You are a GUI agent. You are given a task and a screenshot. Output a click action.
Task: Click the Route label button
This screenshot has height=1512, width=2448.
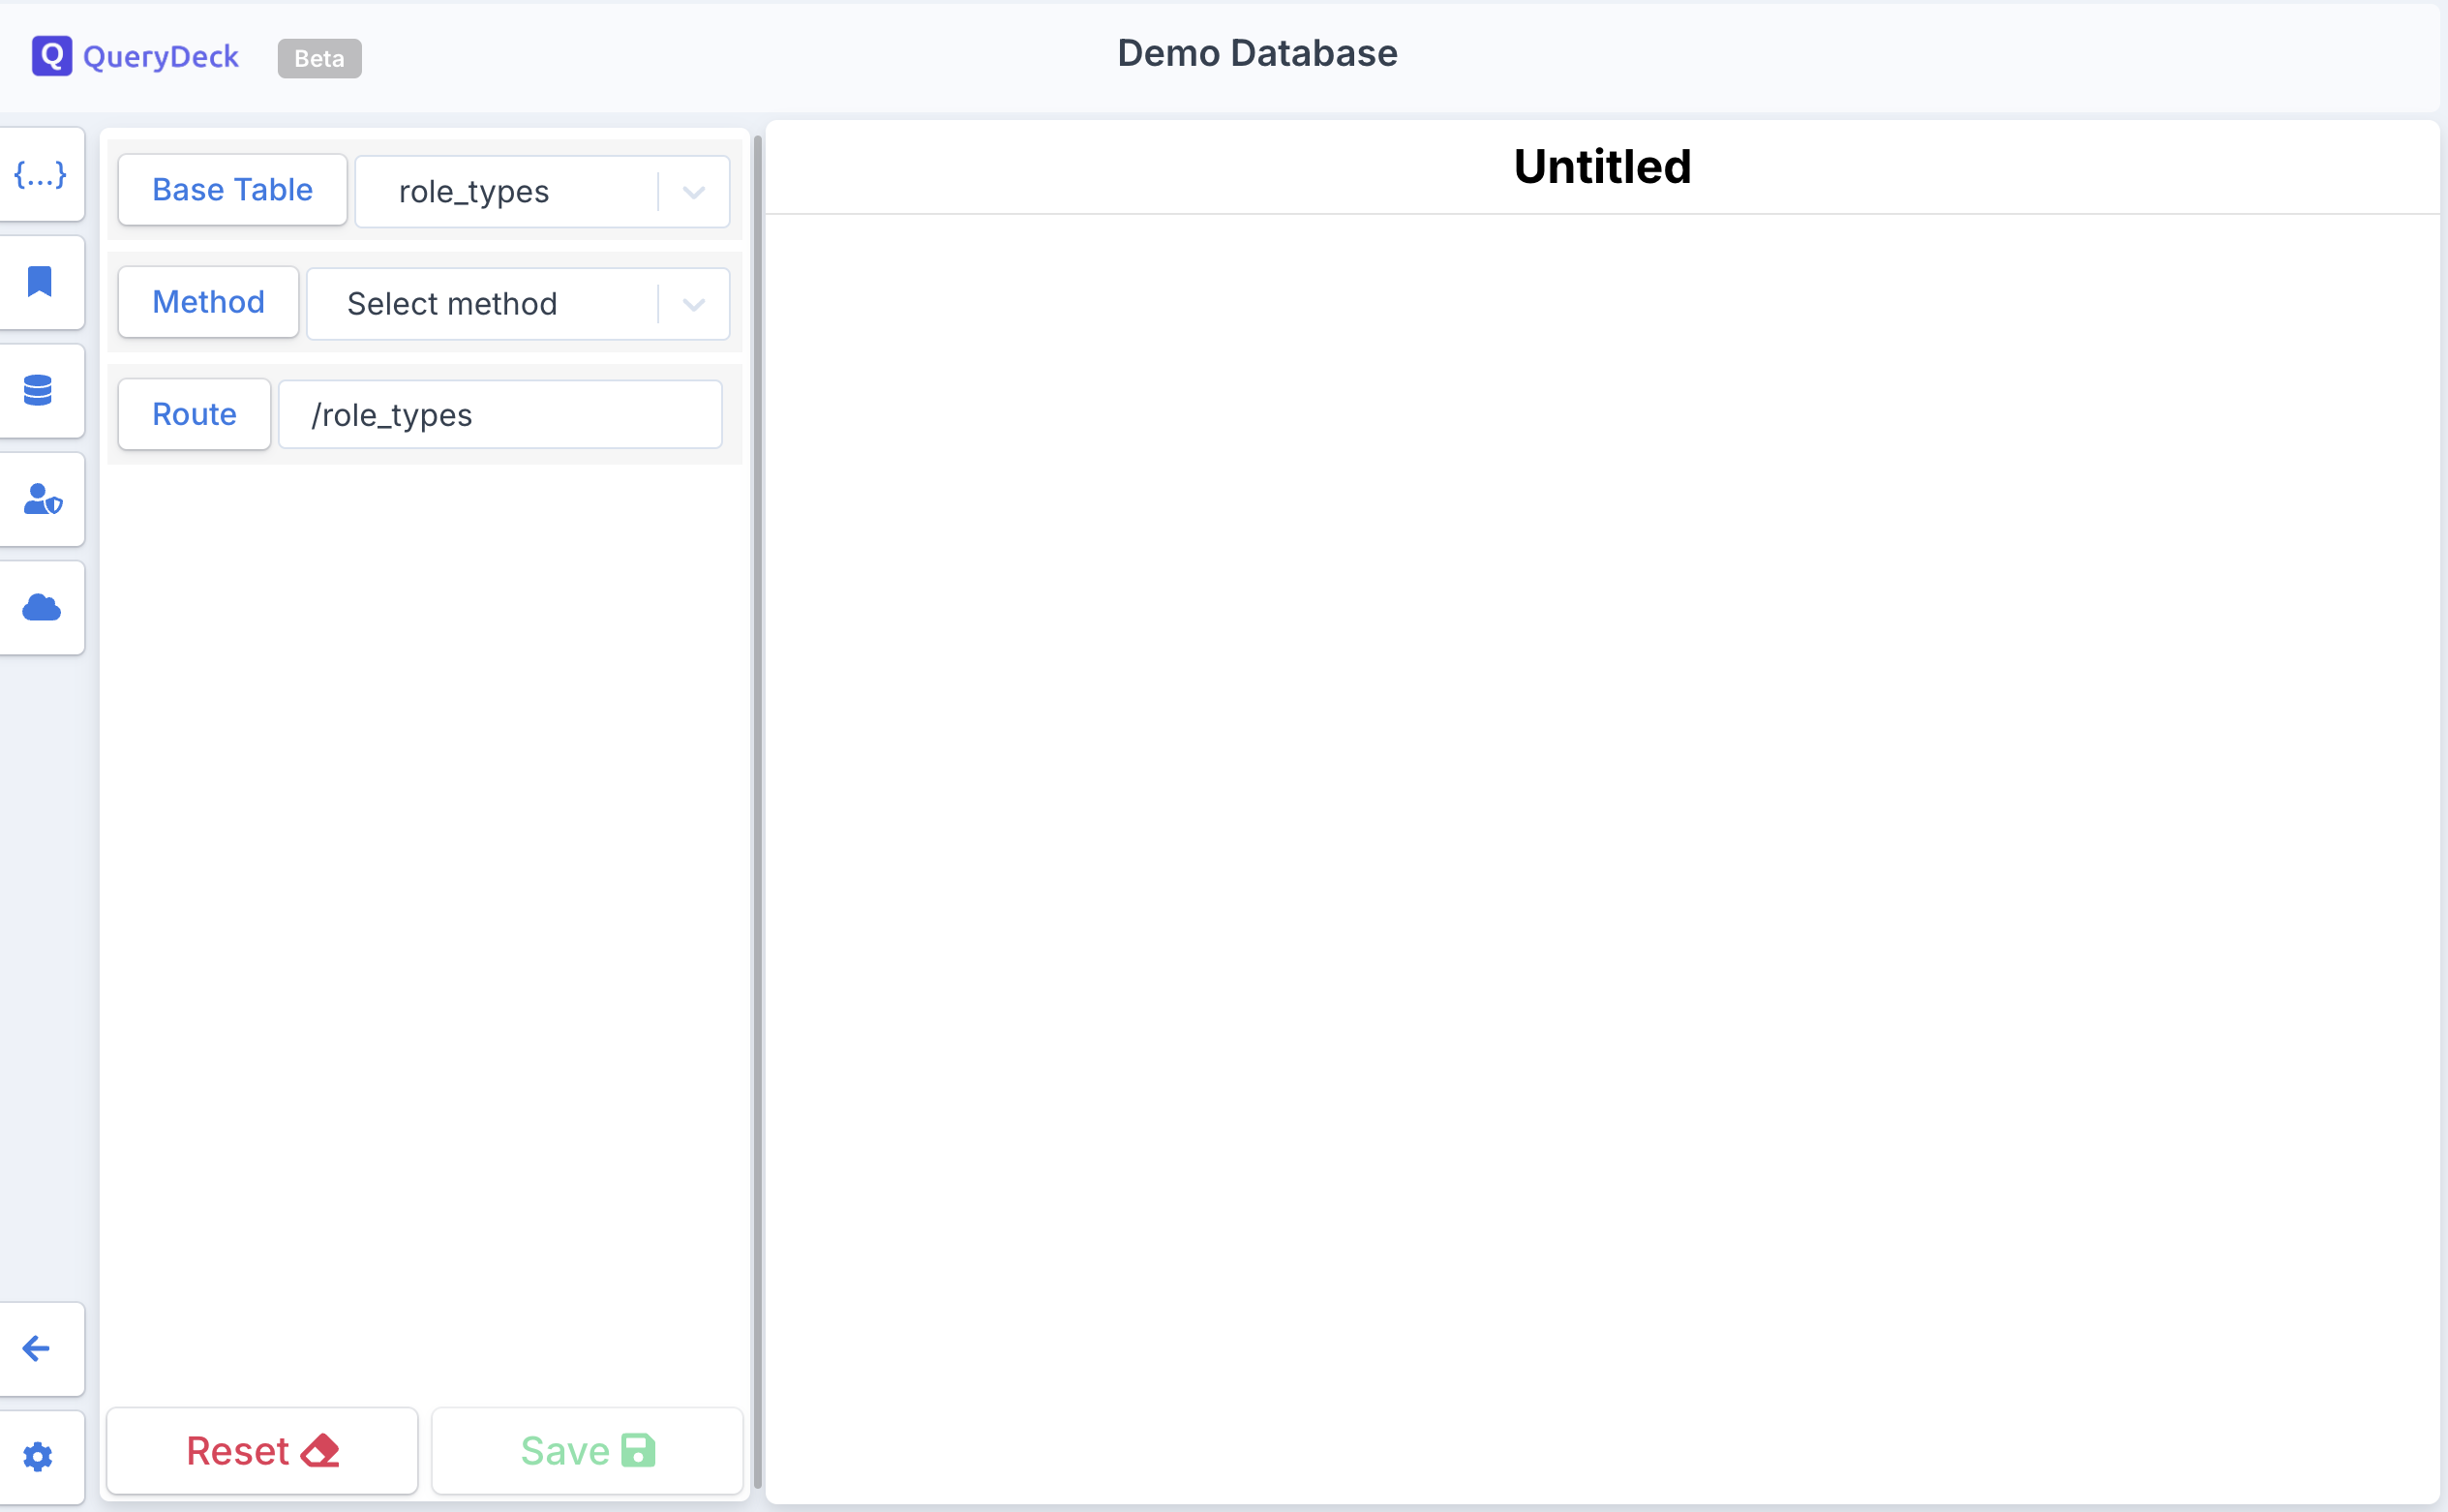[x=194, y=414]
